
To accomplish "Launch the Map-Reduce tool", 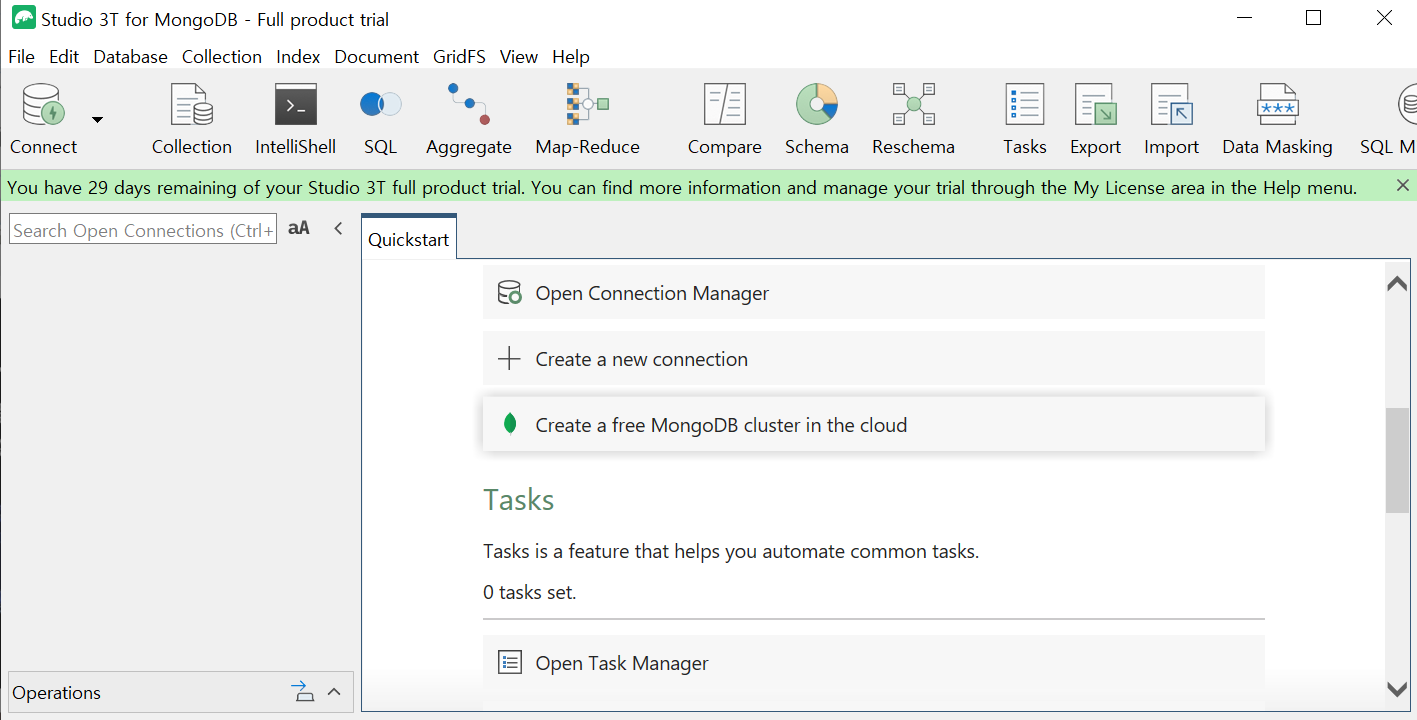I will [587, 119].
